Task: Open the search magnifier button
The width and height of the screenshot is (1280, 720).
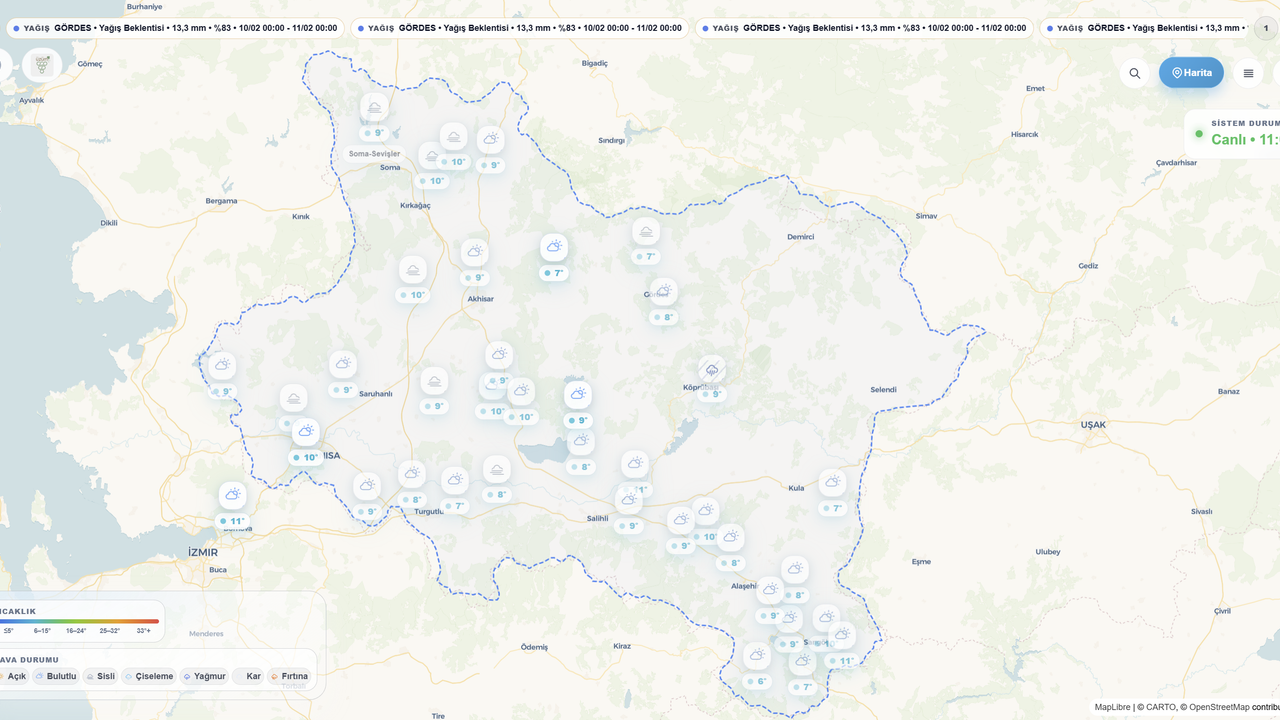Action: (x=1134, y=73)
